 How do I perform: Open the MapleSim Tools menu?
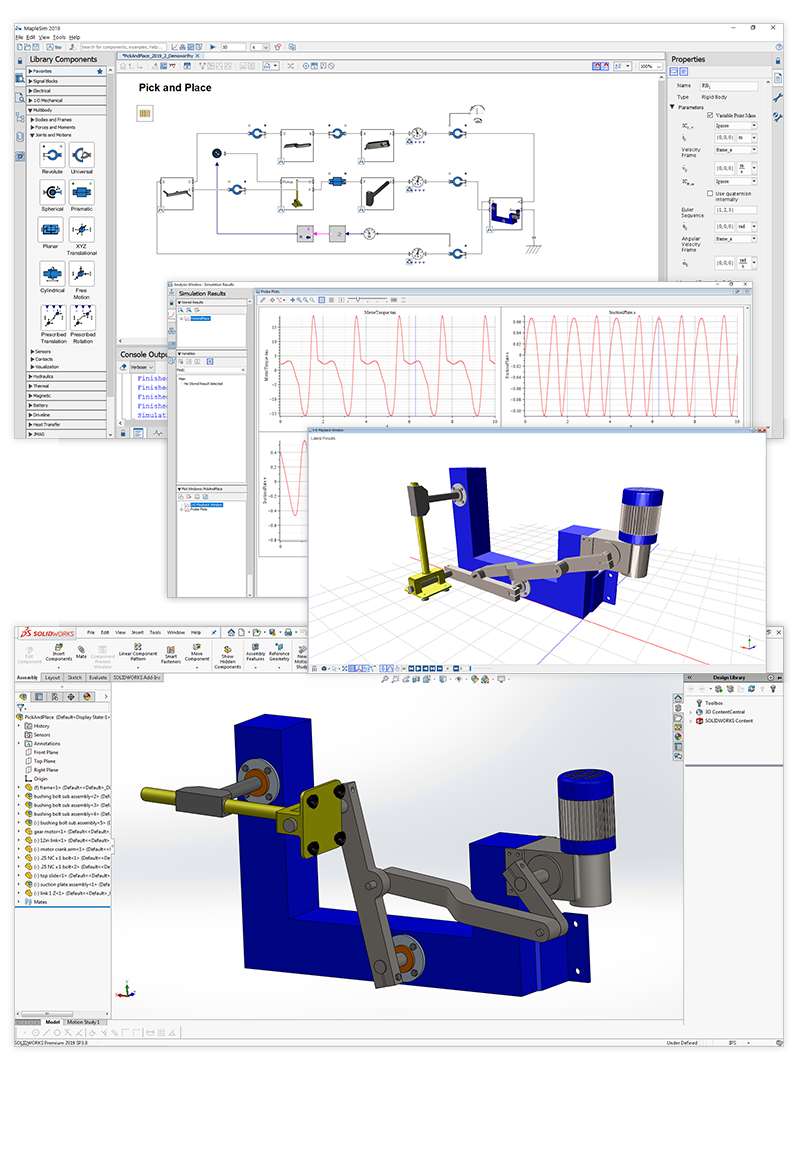[x=59, y=37]
